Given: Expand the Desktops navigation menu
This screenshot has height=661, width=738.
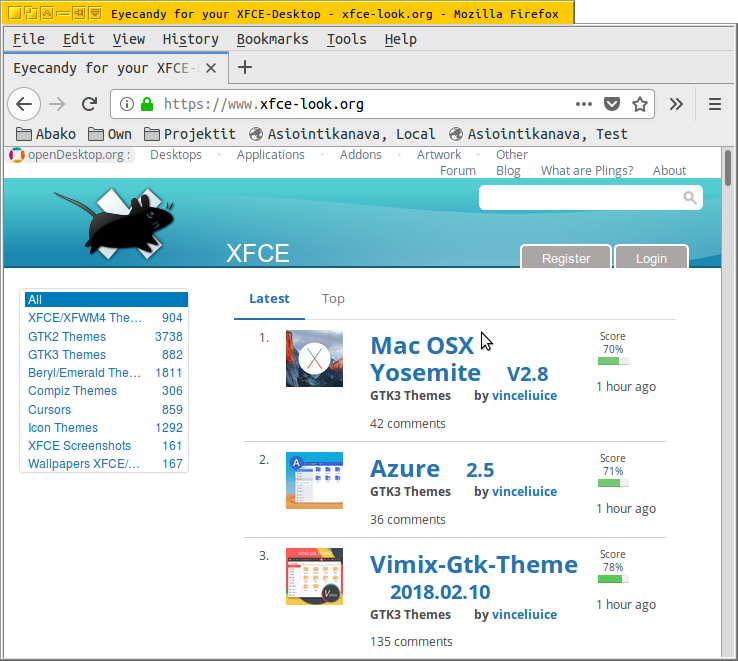Looking at the screenshot, I should point(176,155).
